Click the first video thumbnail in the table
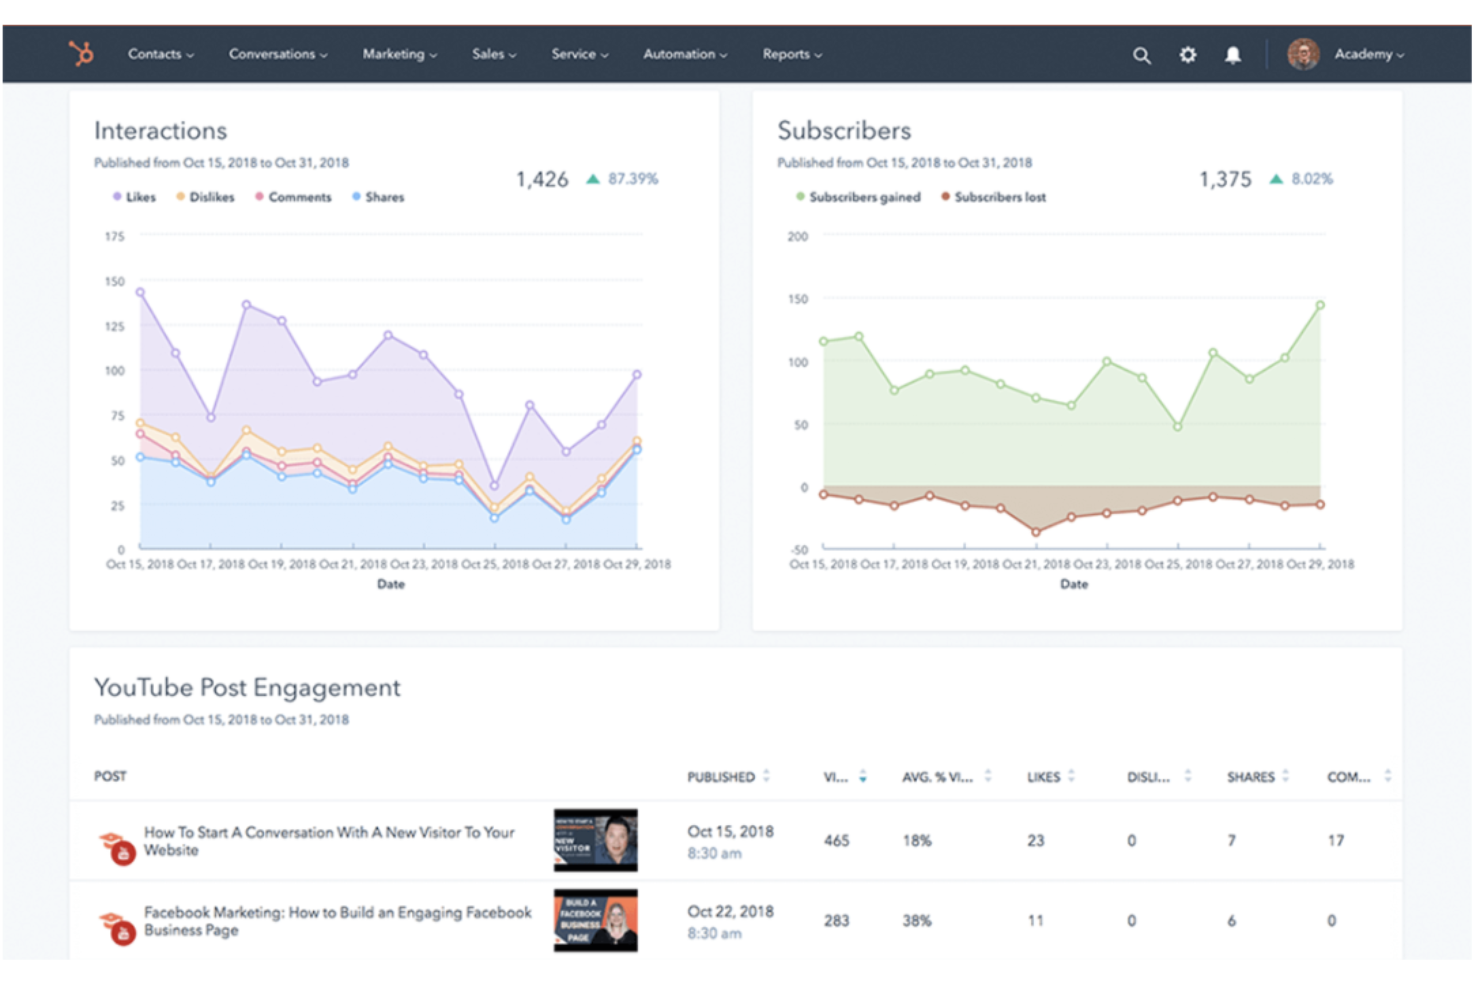 (x=595, y=840)
